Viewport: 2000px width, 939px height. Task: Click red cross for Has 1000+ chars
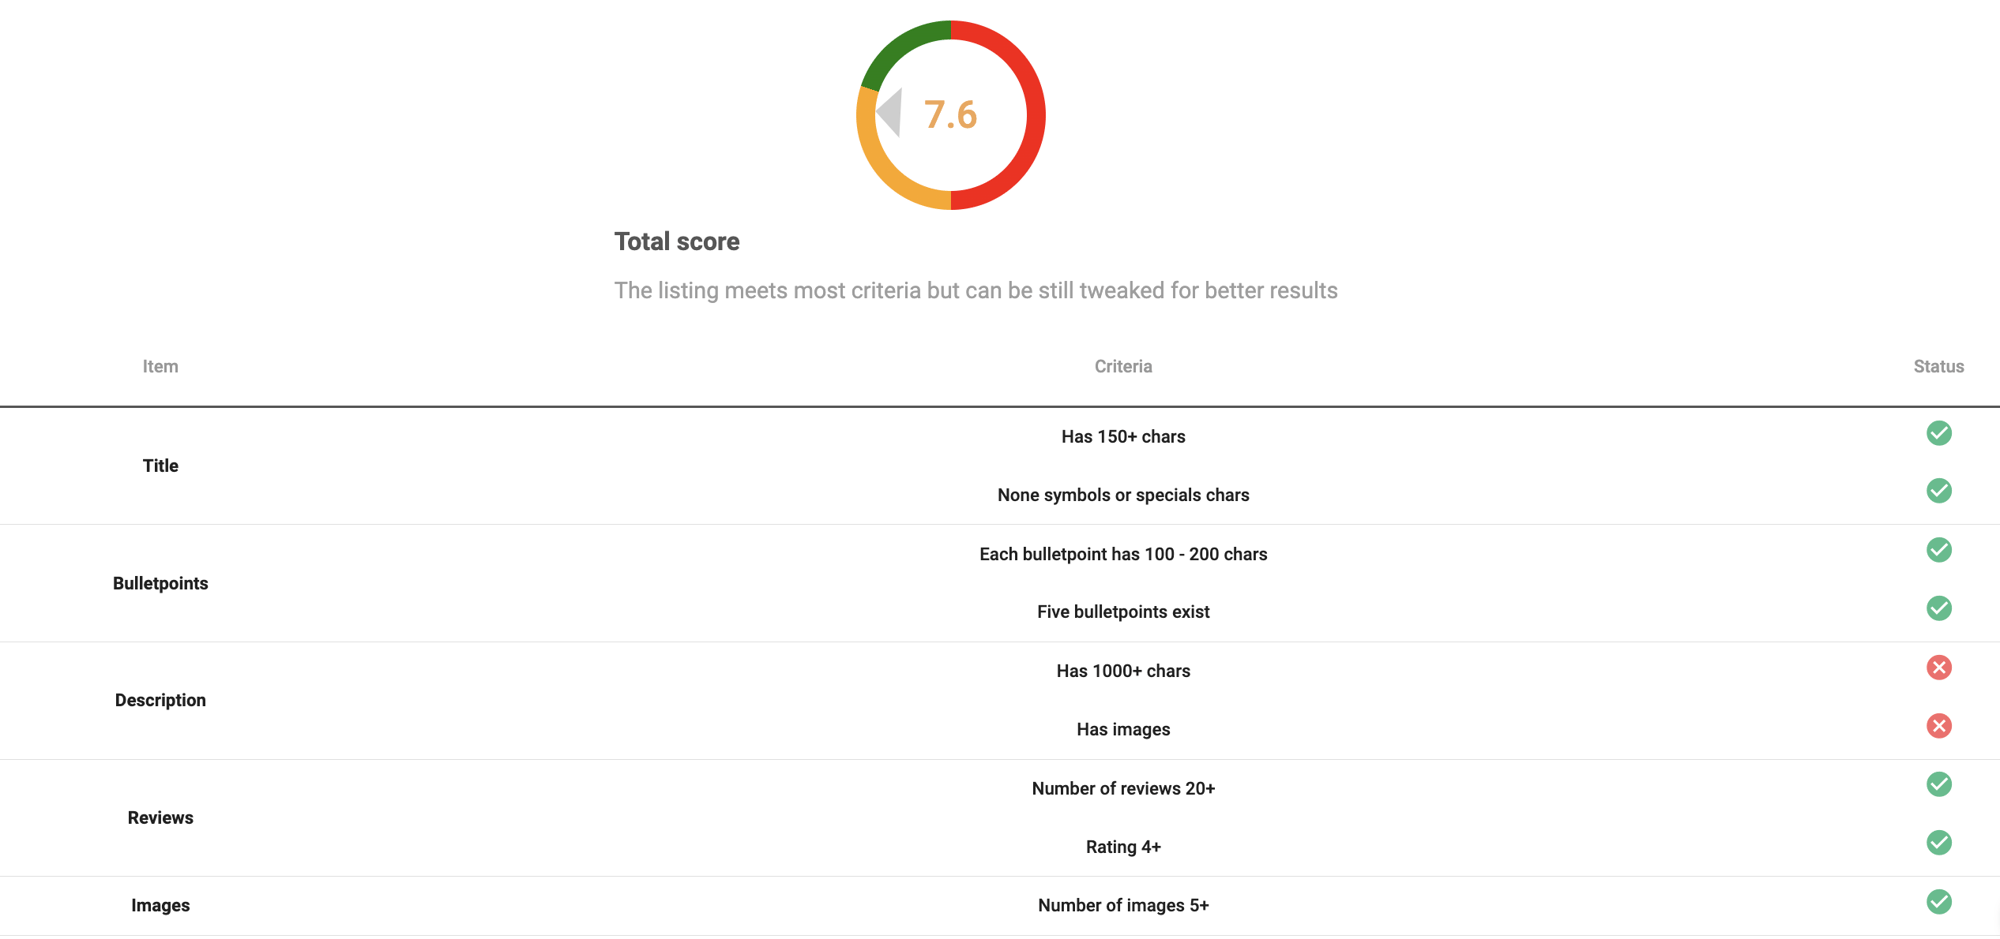click(1938, 667)
